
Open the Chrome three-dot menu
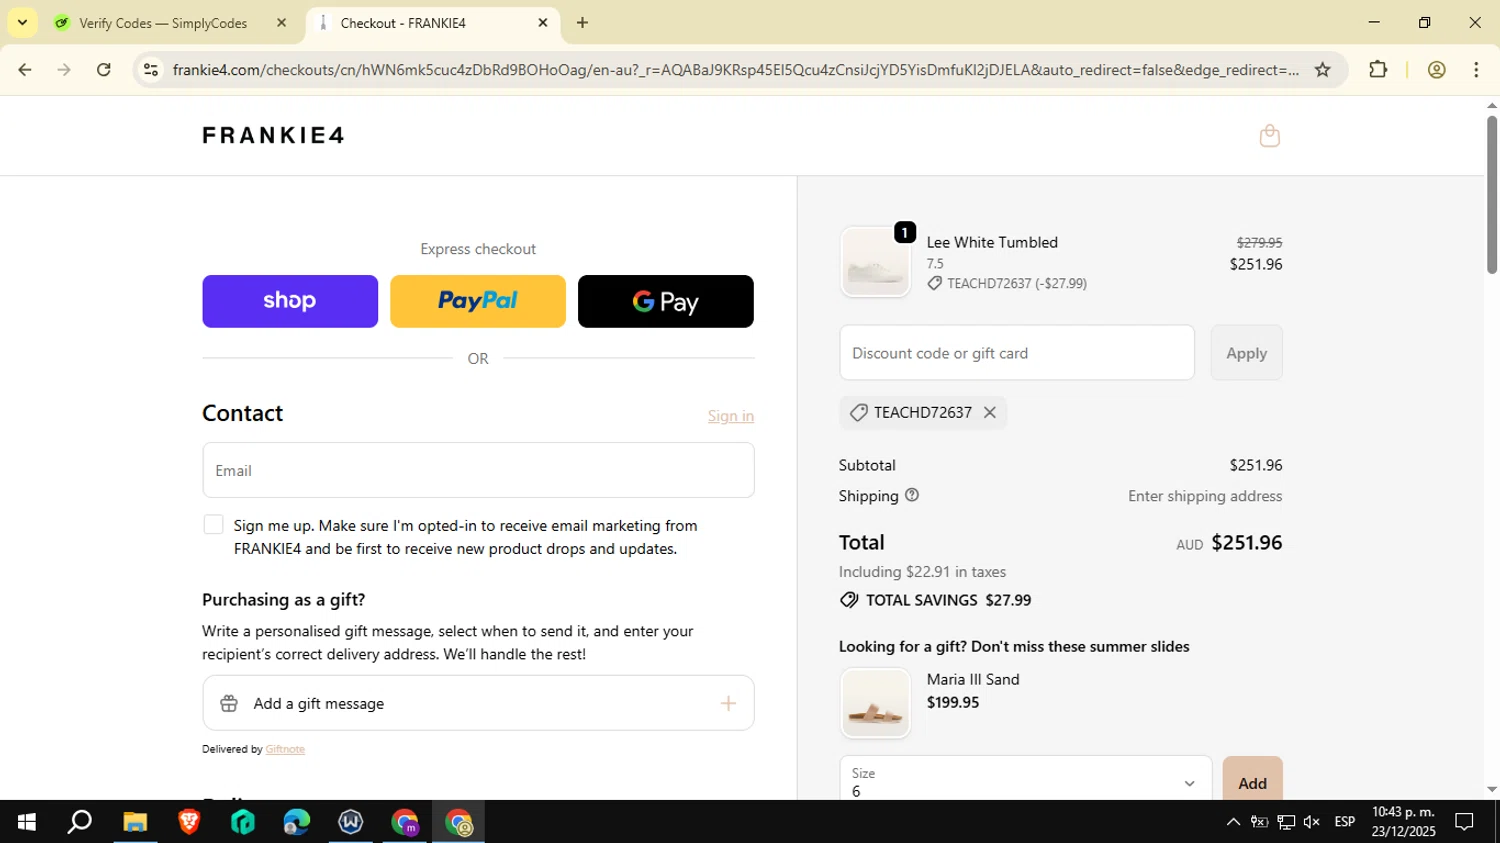tap(1476, 69)
